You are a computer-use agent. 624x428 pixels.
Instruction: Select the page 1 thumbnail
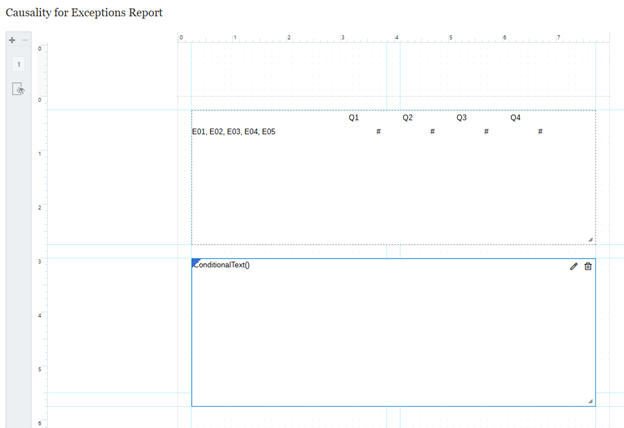18,64
